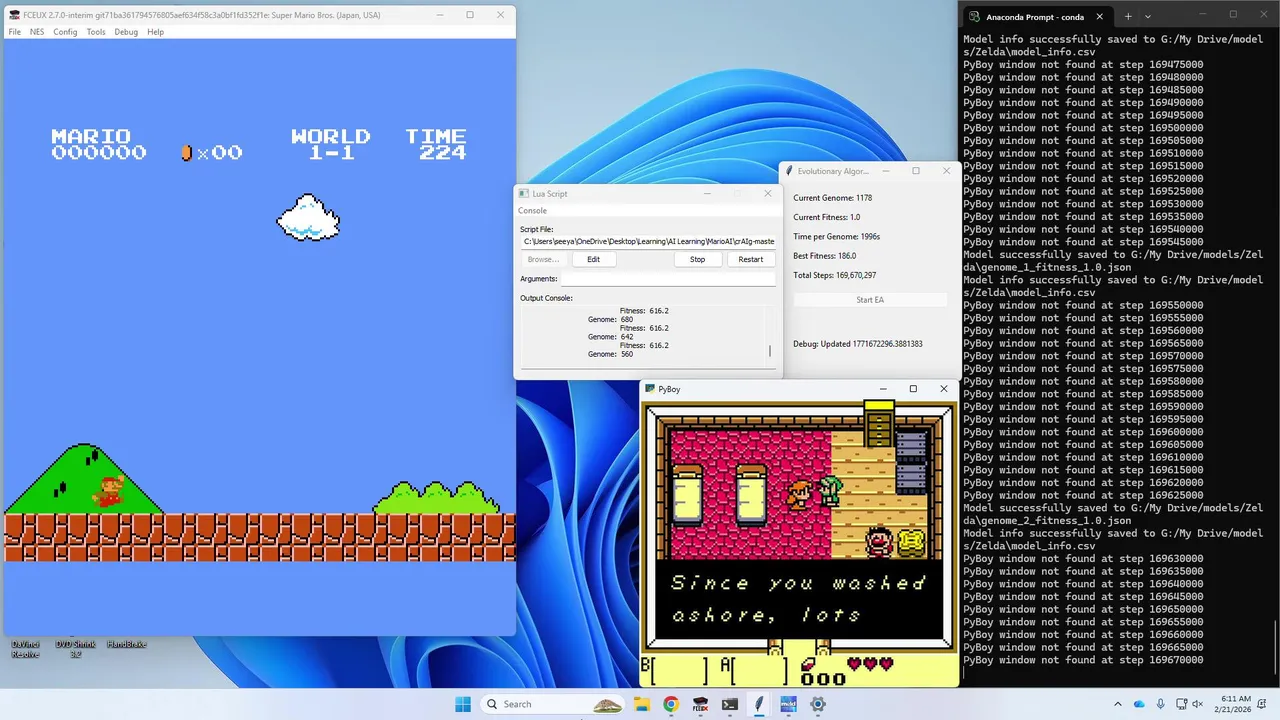
Task: Click the 'genome_2_fitness_1.0.json' terminal line
Action: [1048, 521]
